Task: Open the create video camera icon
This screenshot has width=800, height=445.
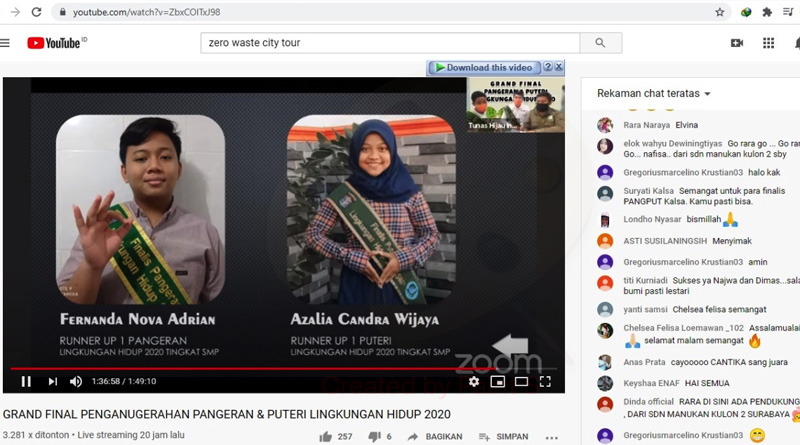Action: [x=737, y=43]
